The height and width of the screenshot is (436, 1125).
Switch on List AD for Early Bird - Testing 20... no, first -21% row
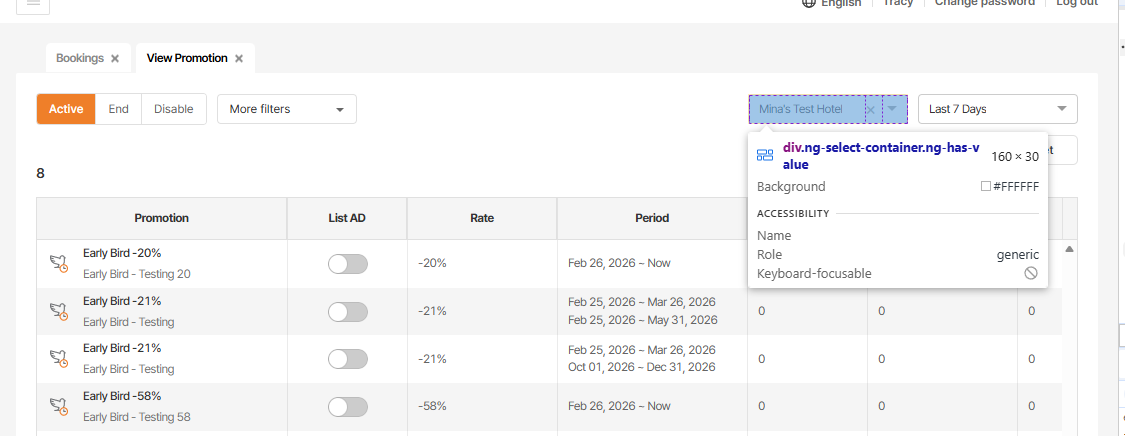347,312
